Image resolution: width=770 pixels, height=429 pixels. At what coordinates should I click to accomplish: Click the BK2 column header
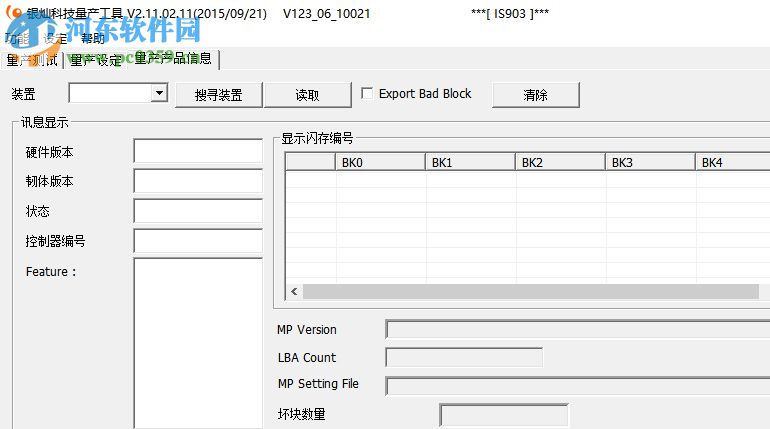pyautogui.click(x=560, y=162)
